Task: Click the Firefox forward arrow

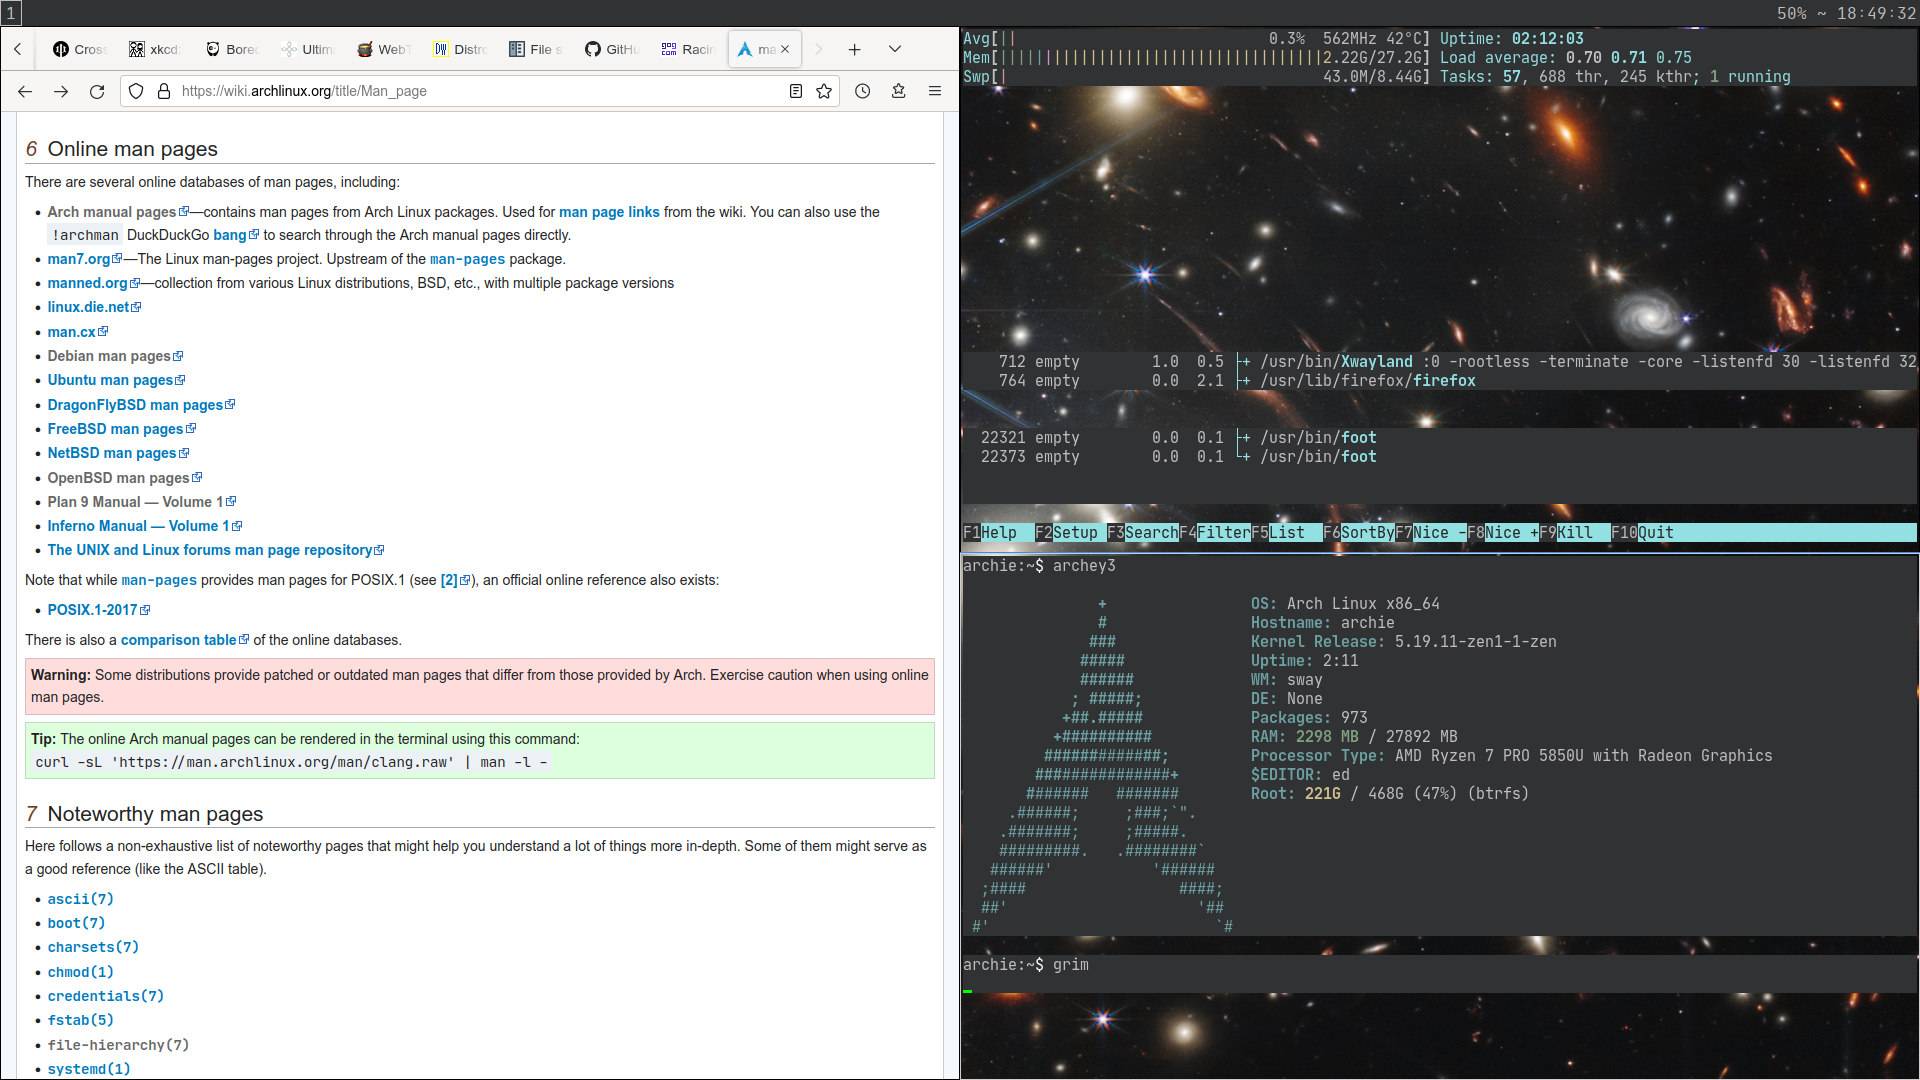Action: (61, 91)
